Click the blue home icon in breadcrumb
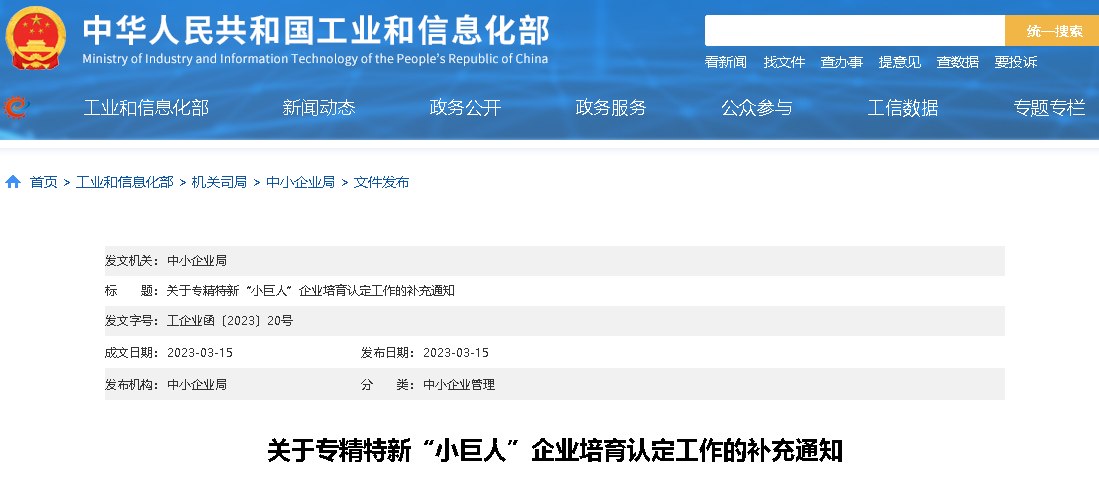The width and height of the screenshot is (1099, 496). 13,182
